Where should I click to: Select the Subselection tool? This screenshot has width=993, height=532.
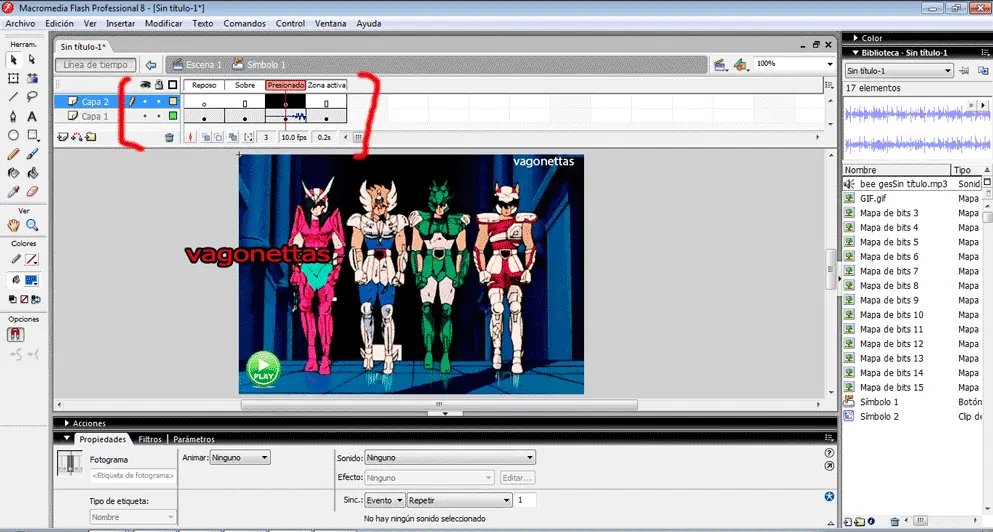pyautogui.click(x=32, y=60)
